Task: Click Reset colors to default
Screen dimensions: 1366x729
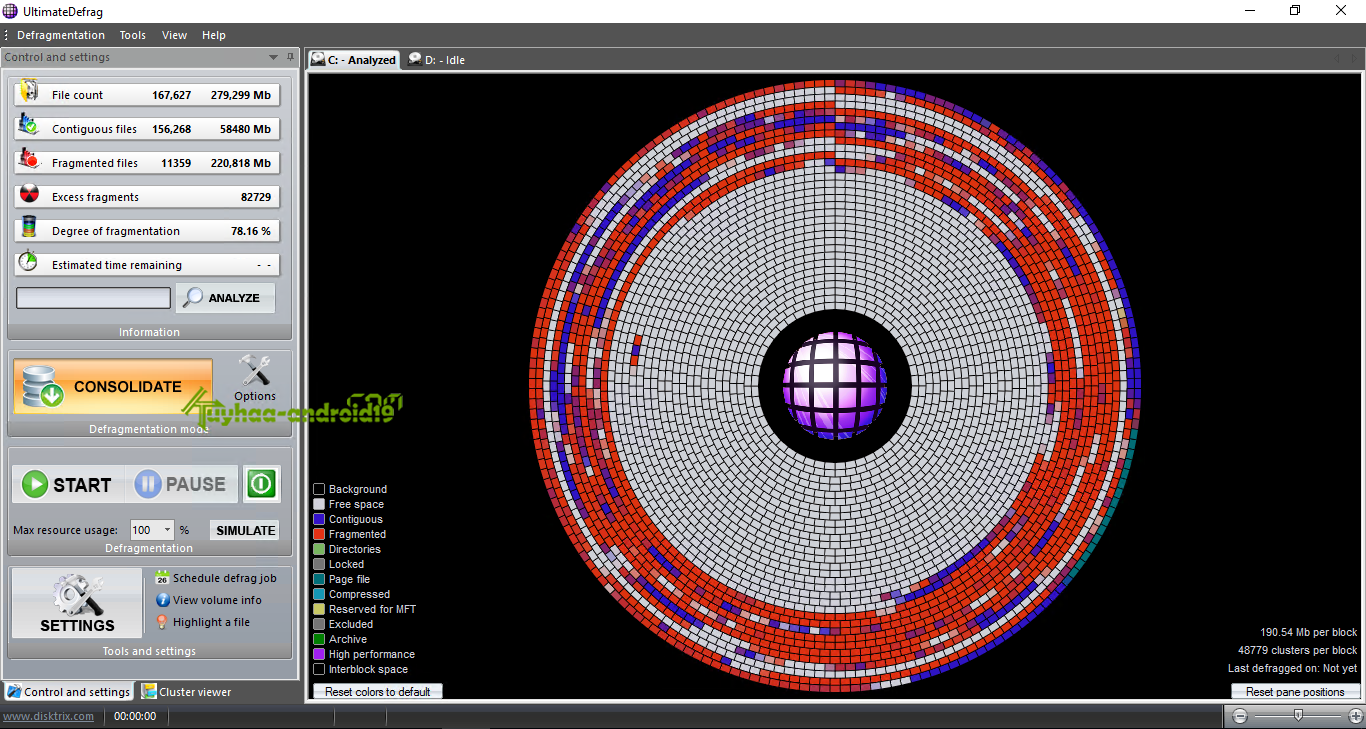Action: point(378,691)
